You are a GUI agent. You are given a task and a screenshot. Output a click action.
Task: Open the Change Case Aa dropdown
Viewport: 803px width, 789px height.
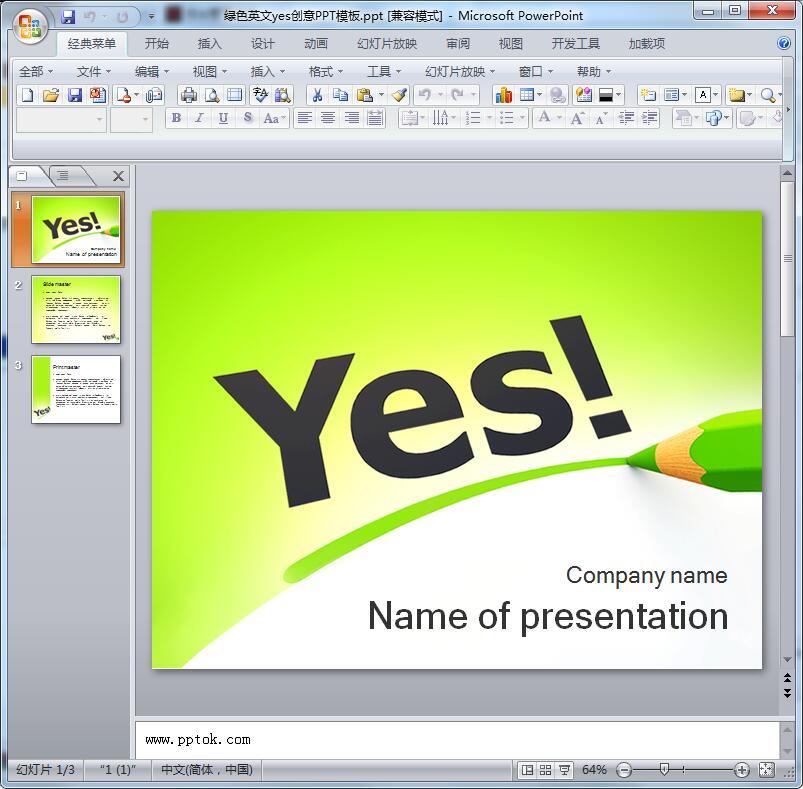click(x=274, y=118)
